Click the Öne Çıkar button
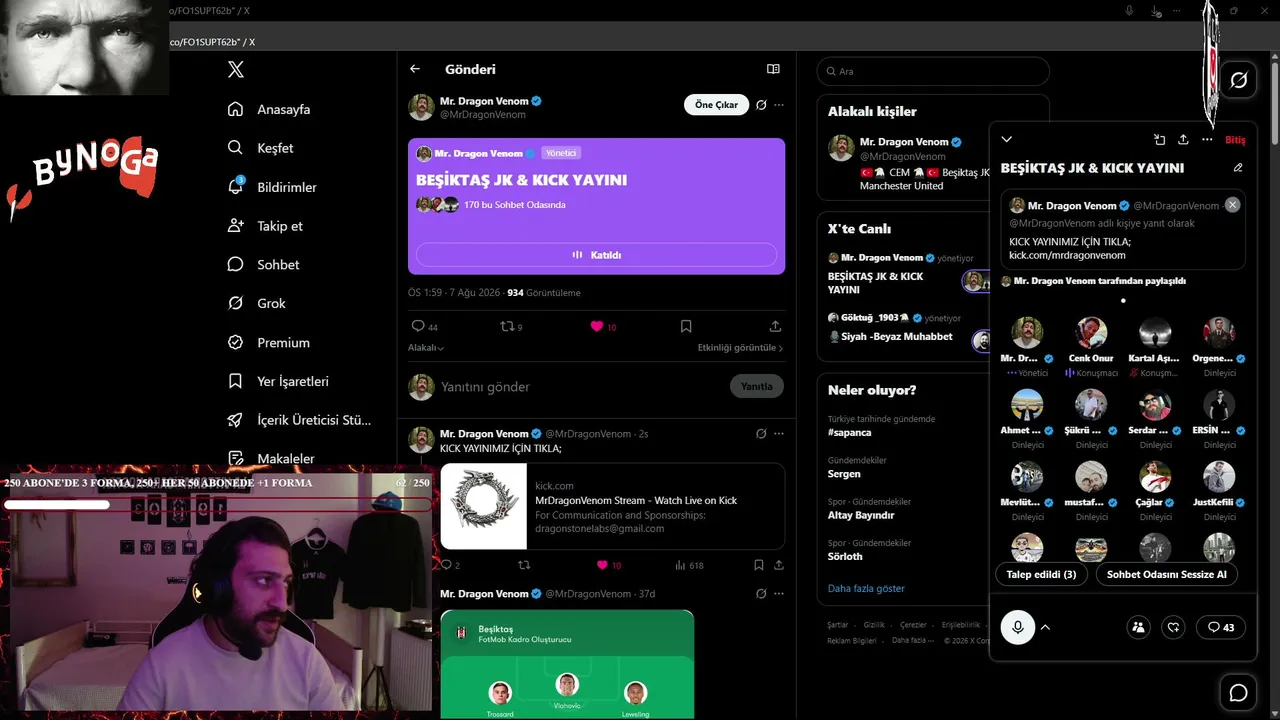The width and height of the screenshot is (1280, 720). pyautogui.click(x=716, y=105)
